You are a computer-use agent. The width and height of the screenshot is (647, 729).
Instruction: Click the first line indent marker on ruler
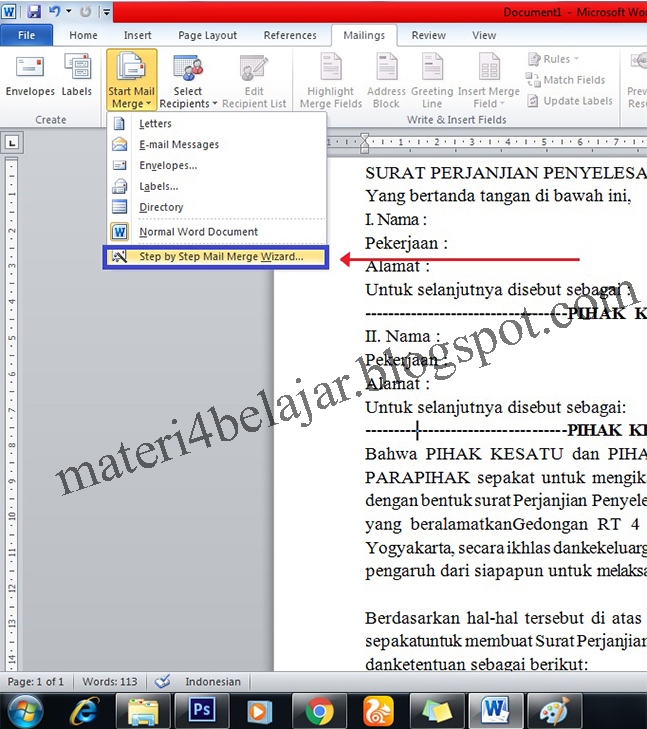(364, 138)
